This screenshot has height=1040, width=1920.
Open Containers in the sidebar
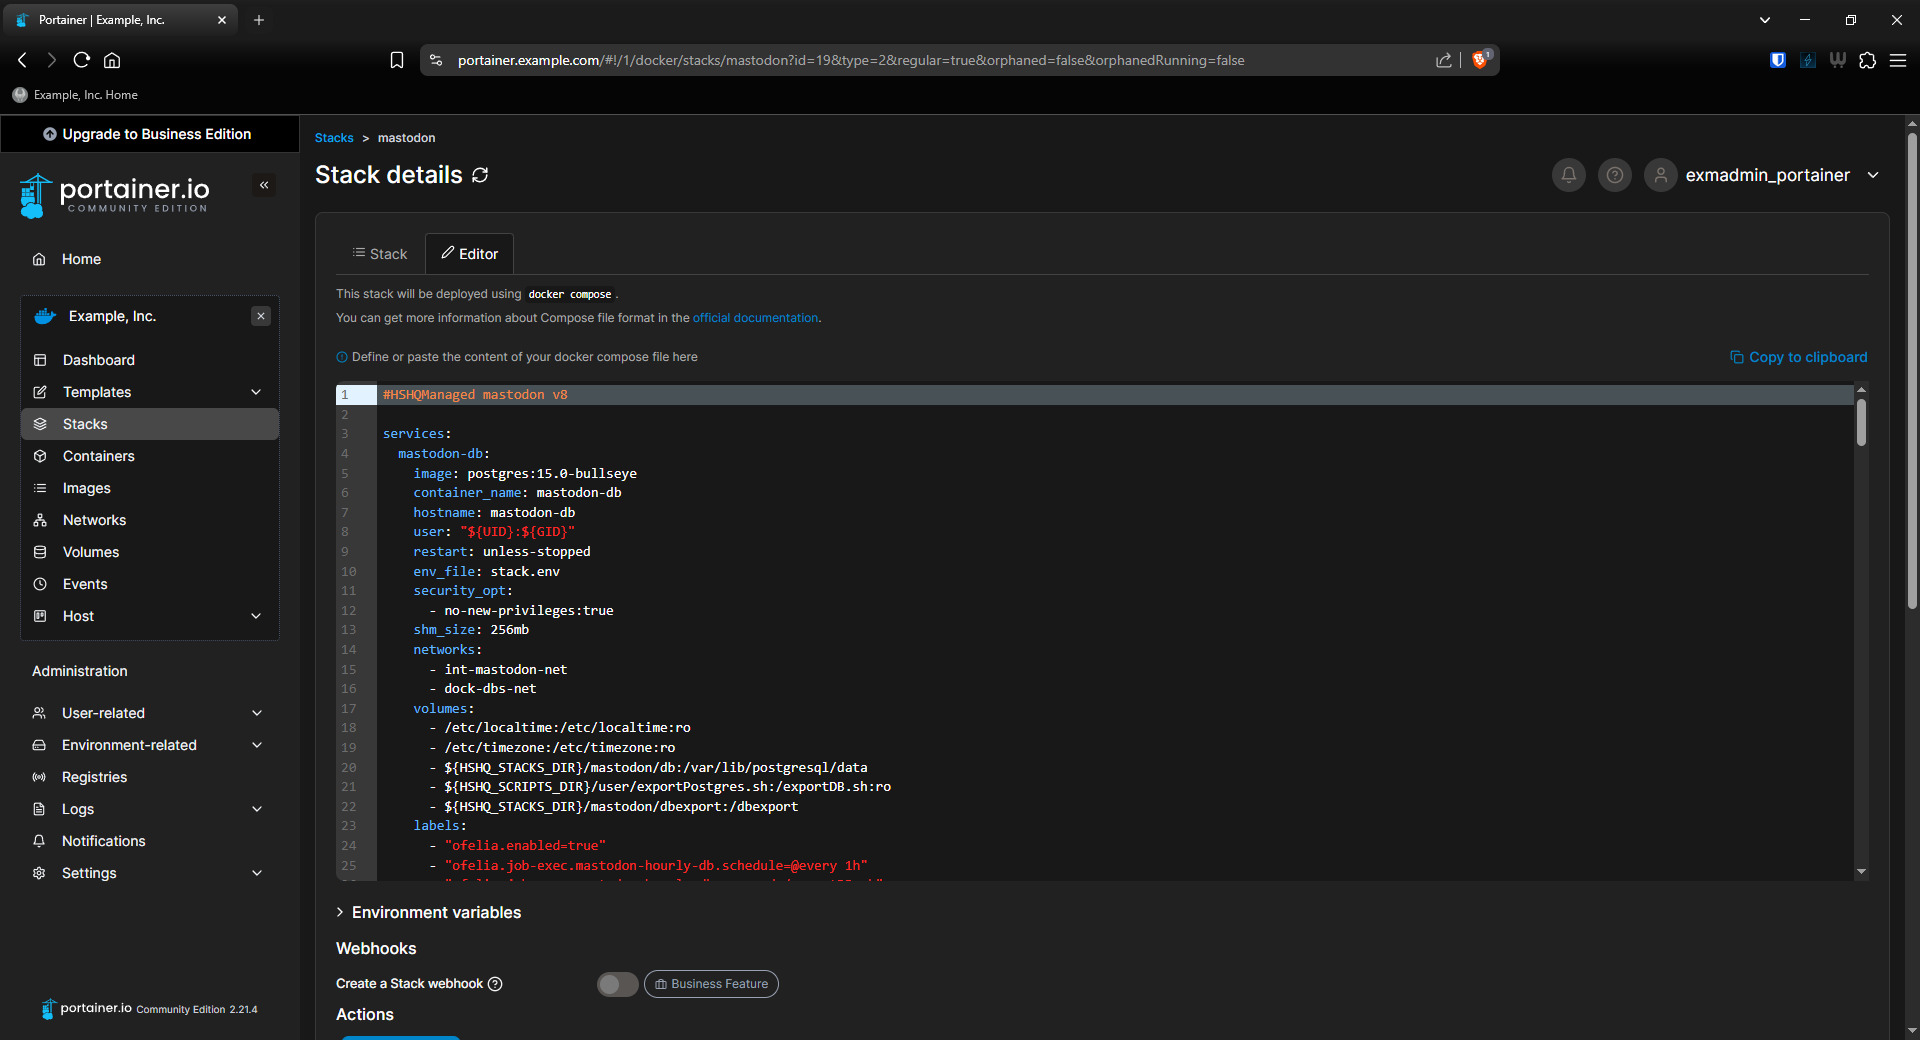tap(98, 456)
